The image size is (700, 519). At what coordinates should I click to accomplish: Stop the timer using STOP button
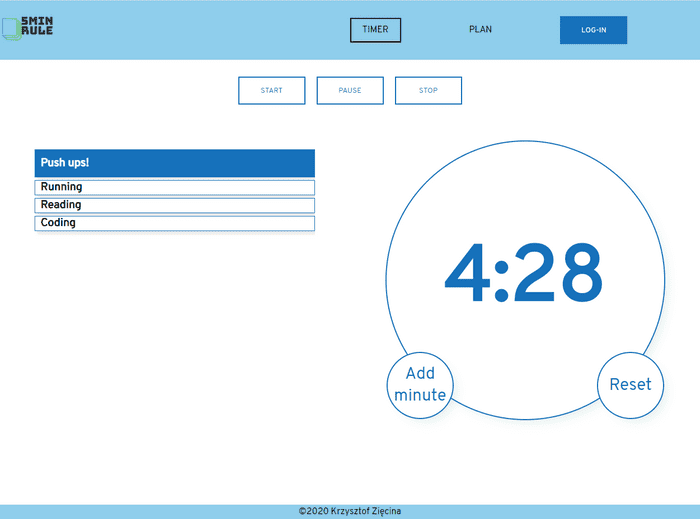coord(428,91)
